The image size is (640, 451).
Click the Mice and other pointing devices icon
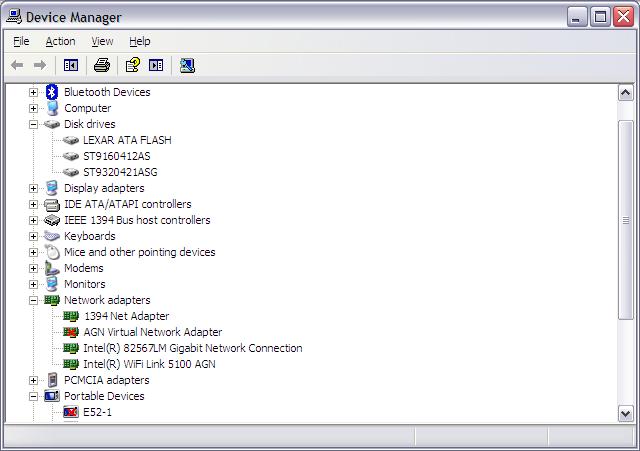(52, 252)
